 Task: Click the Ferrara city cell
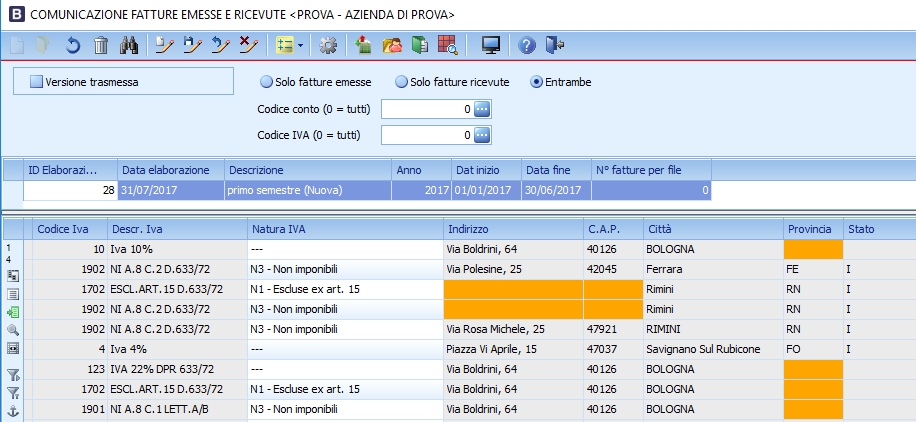pyautogui.click(x=713, y=269)
